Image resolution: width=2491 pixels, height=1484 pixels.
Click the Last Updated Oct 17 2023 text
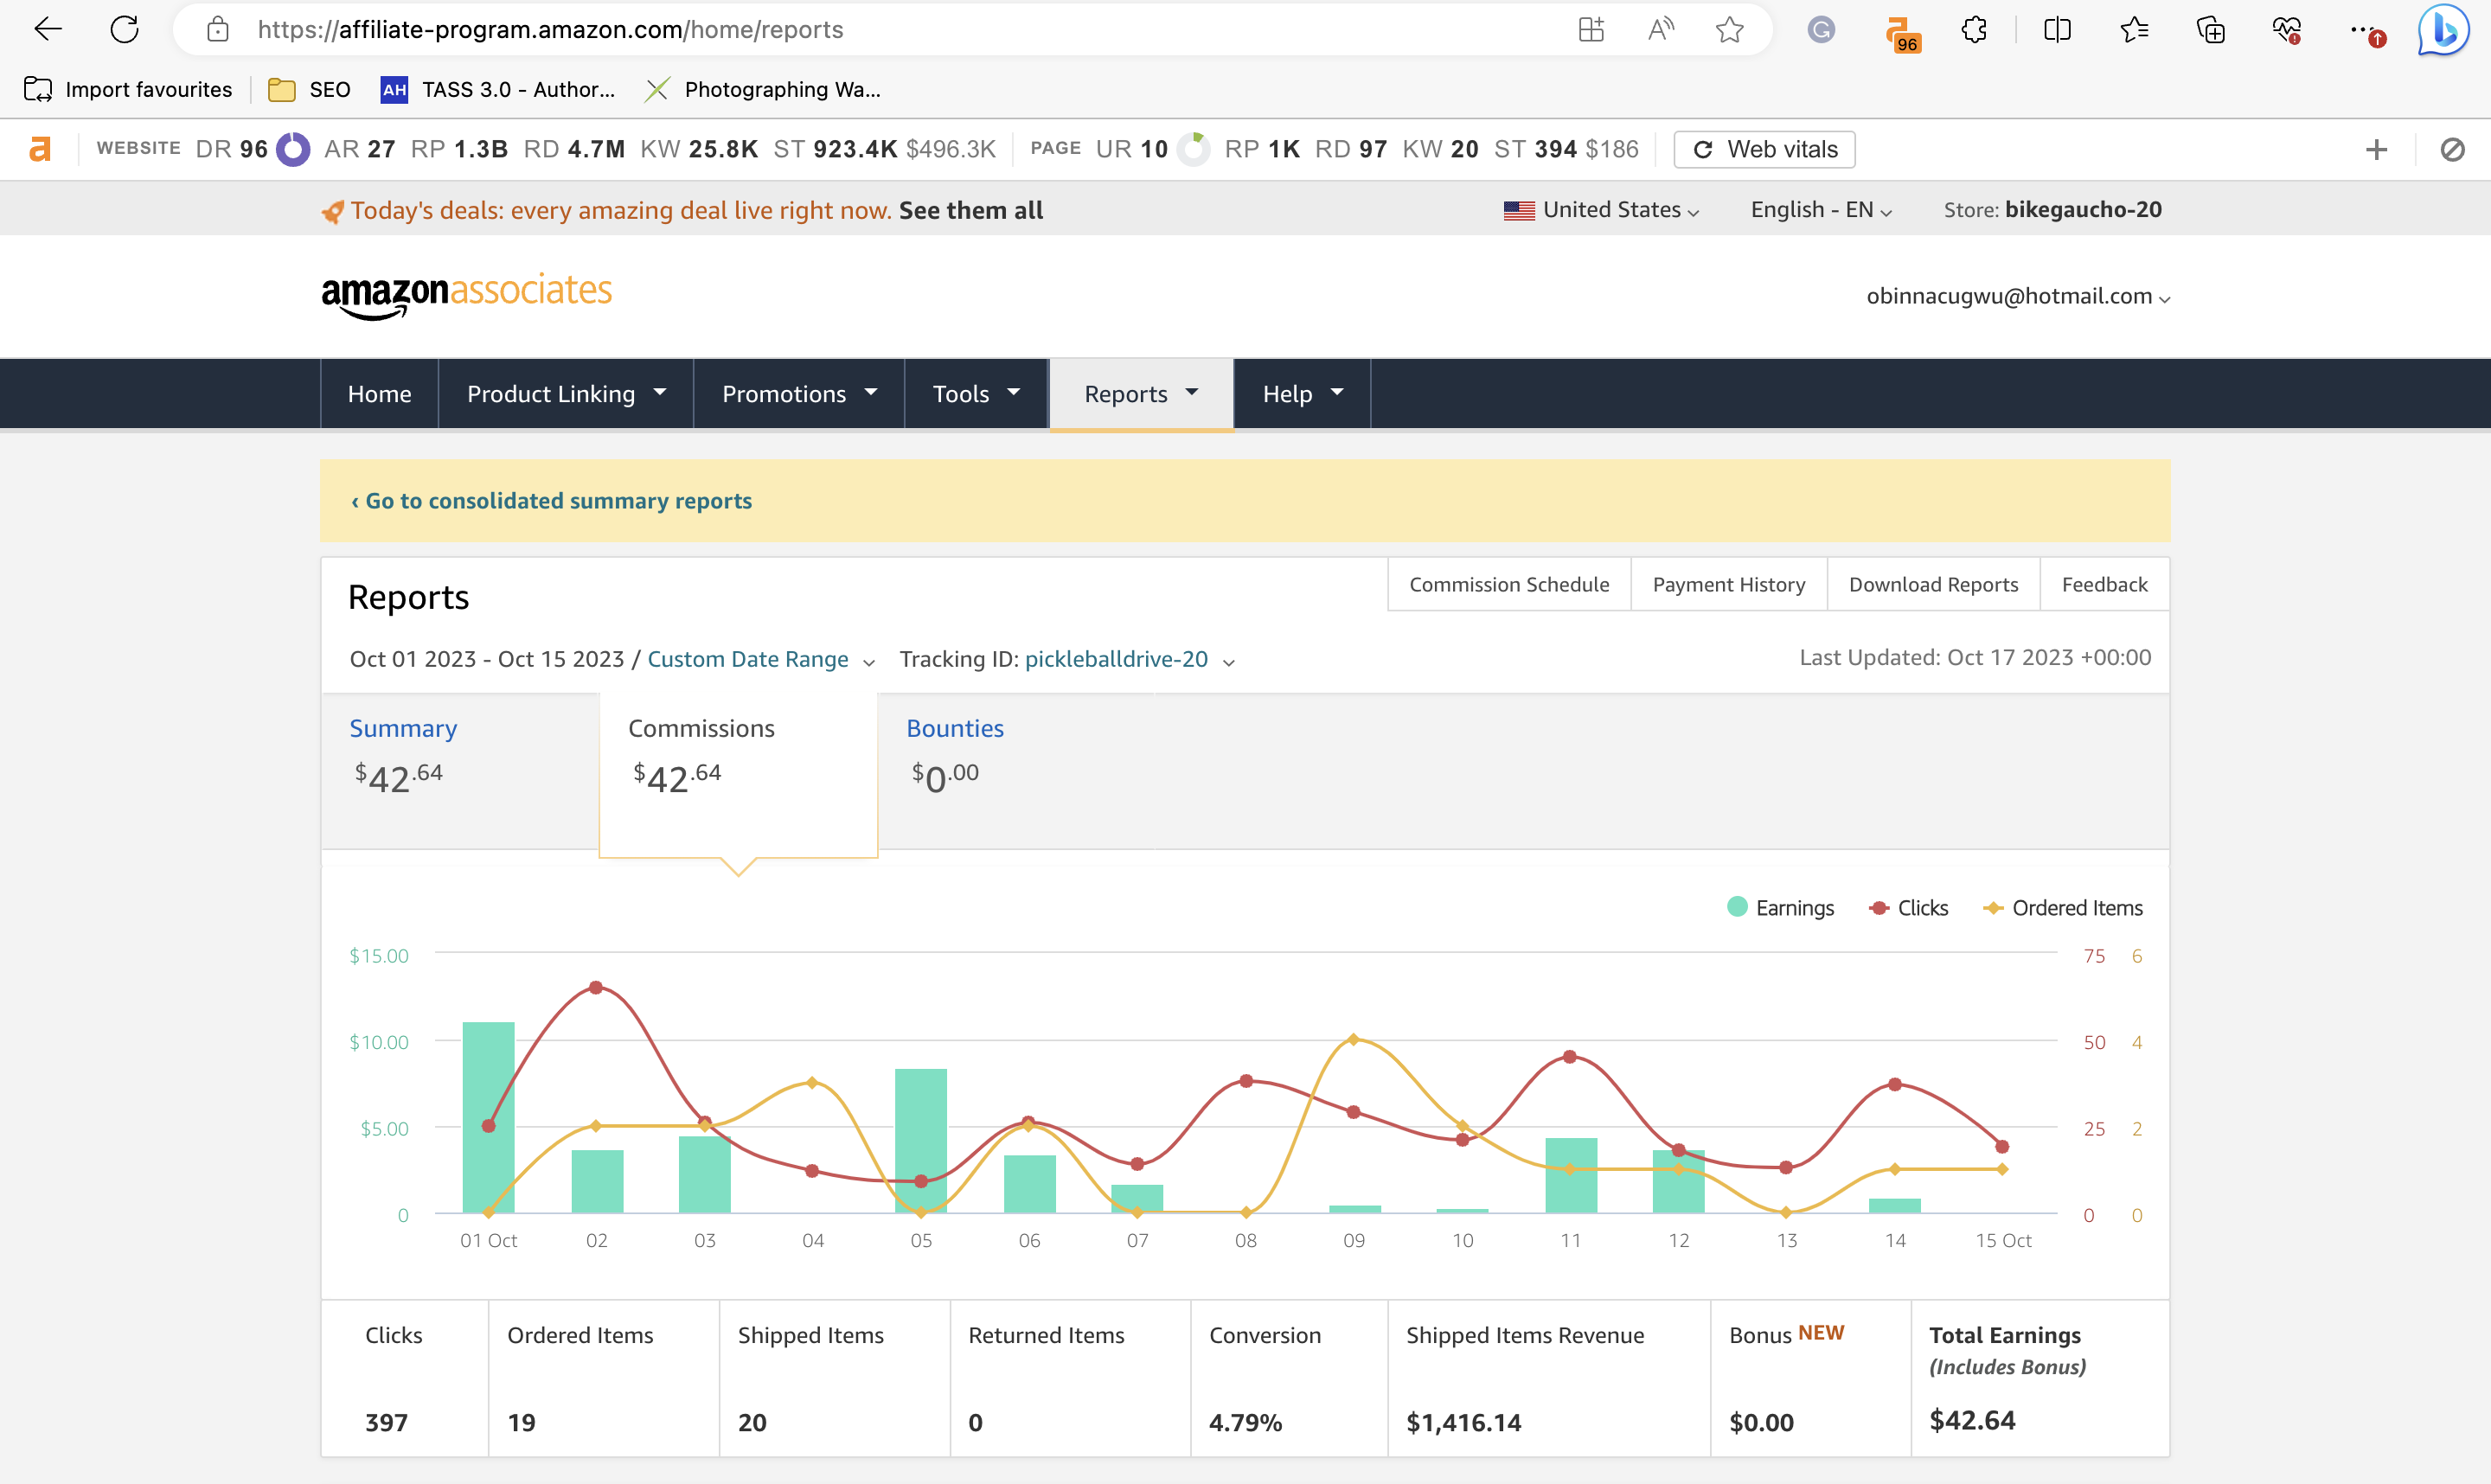(1975, 657)
